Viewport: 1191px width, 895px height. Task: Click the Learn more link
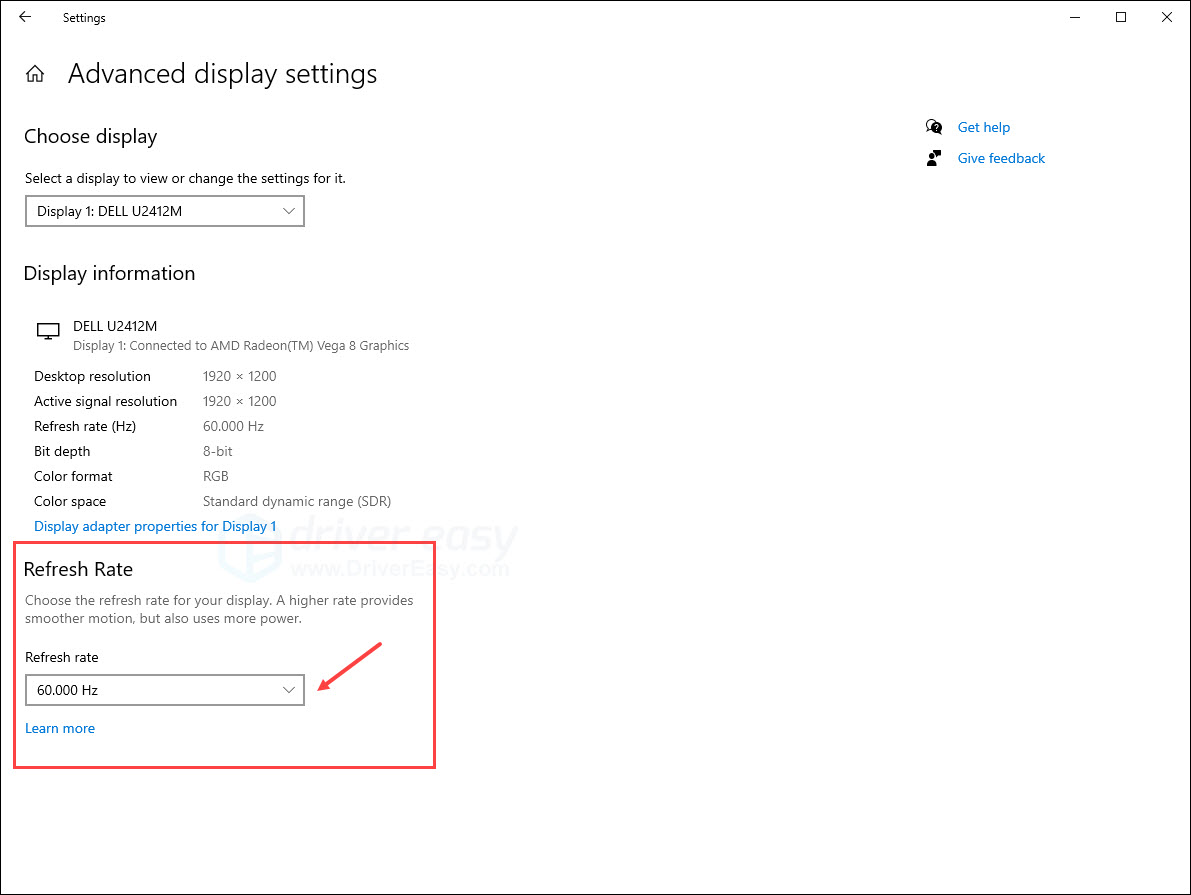coord(60,728)
